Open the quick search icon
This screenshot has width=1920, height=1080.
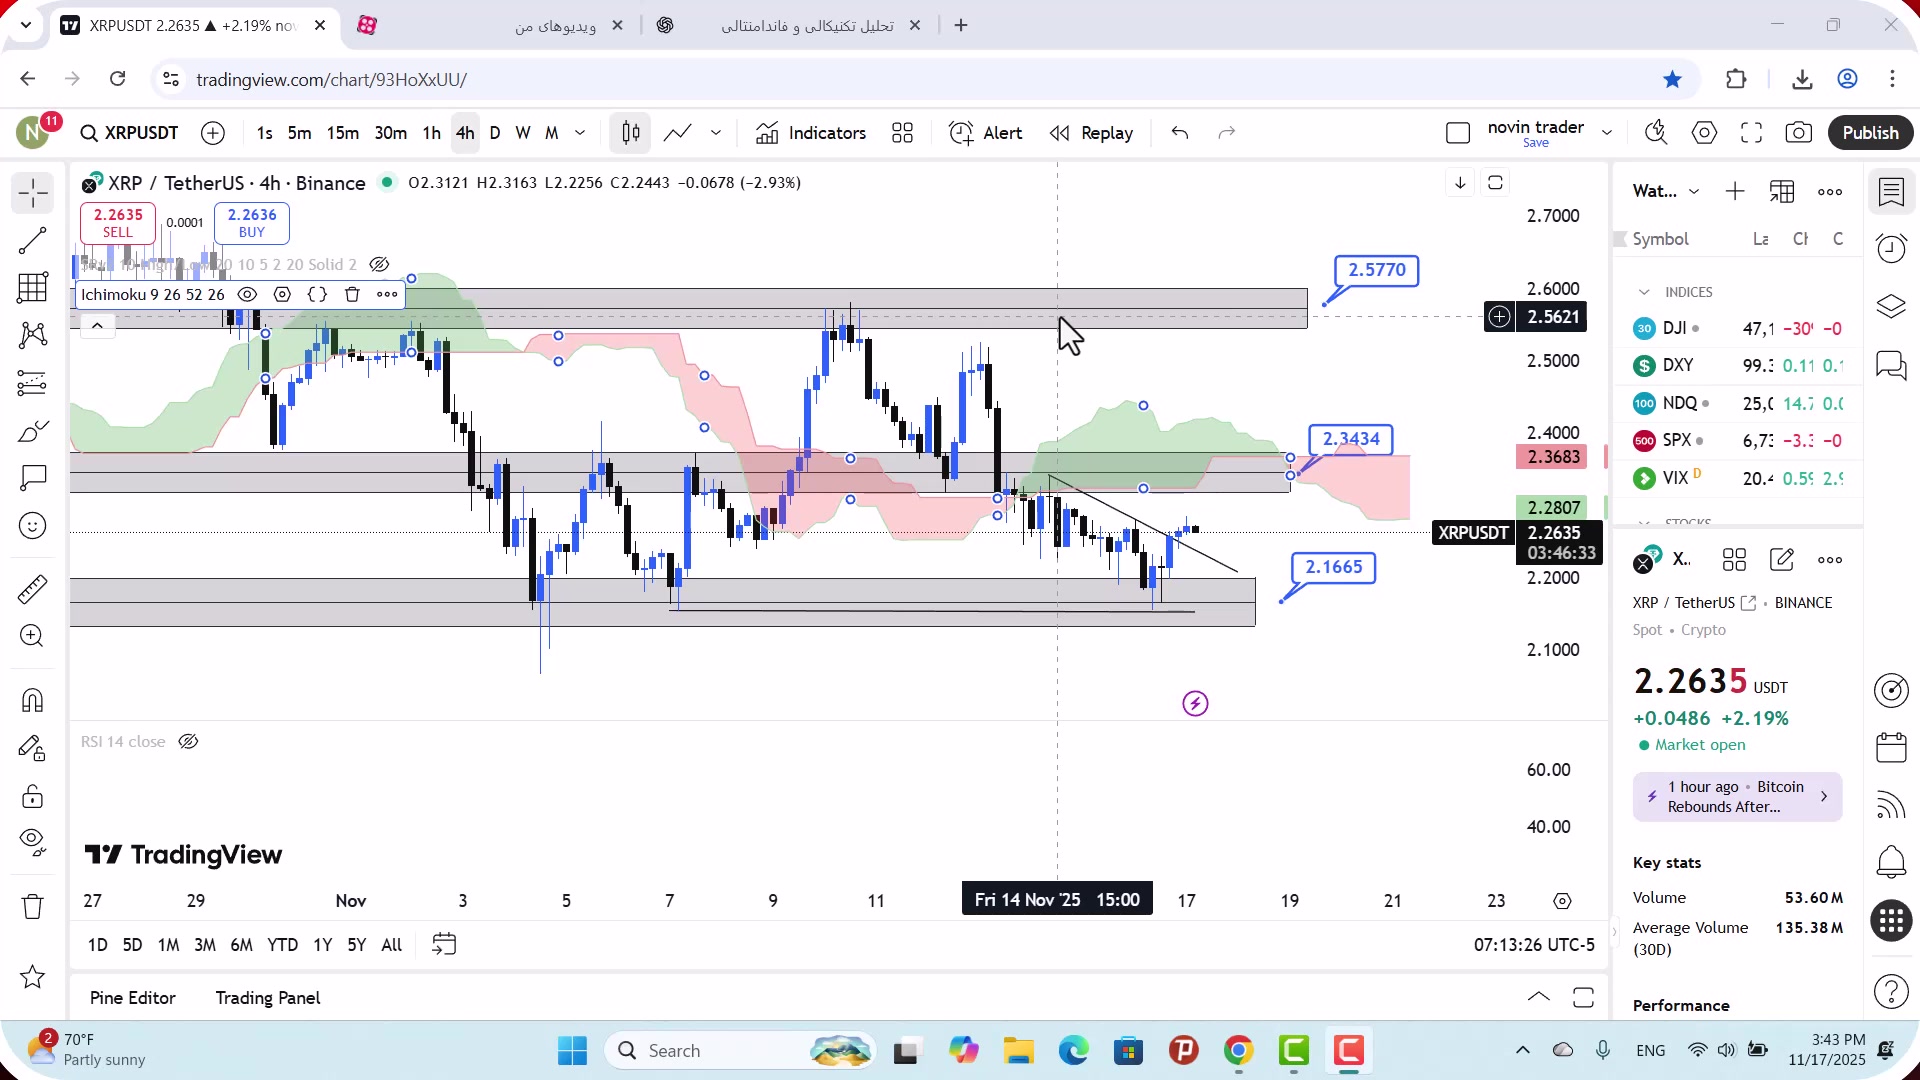pyautogui.click(x=1656, y=133)
